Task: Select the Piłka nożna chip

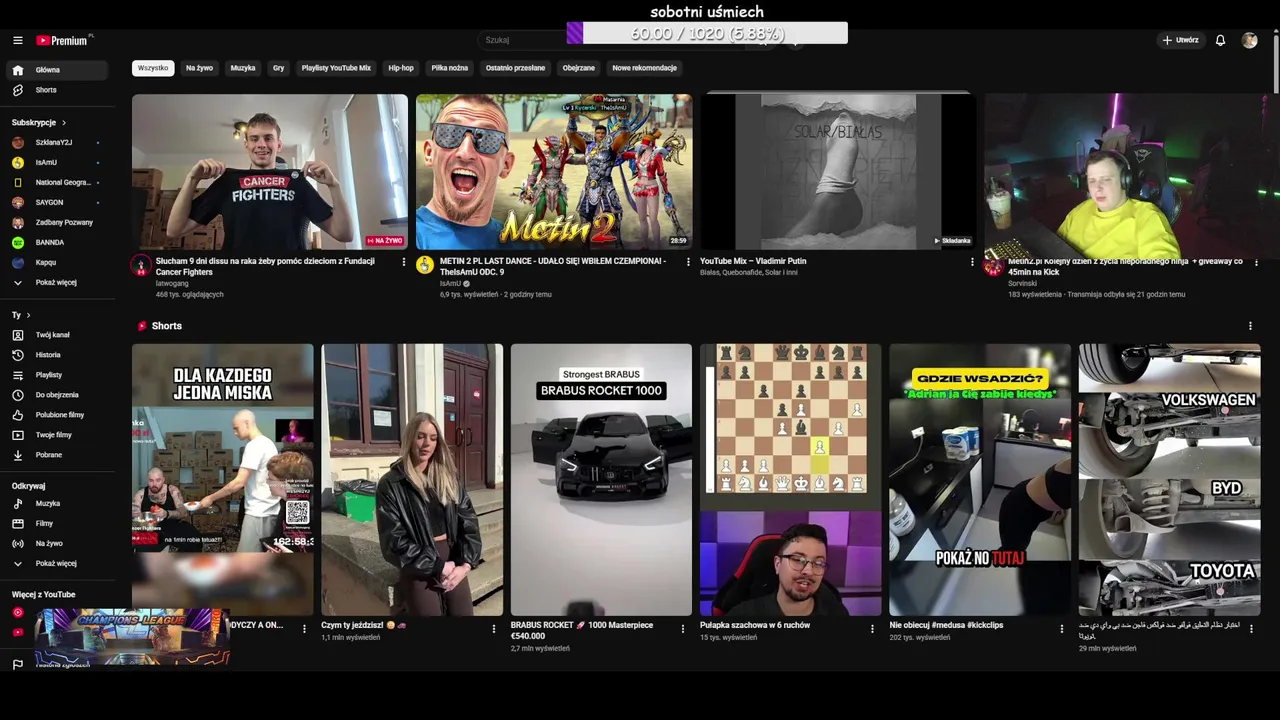Action: (x=450, y=68)
